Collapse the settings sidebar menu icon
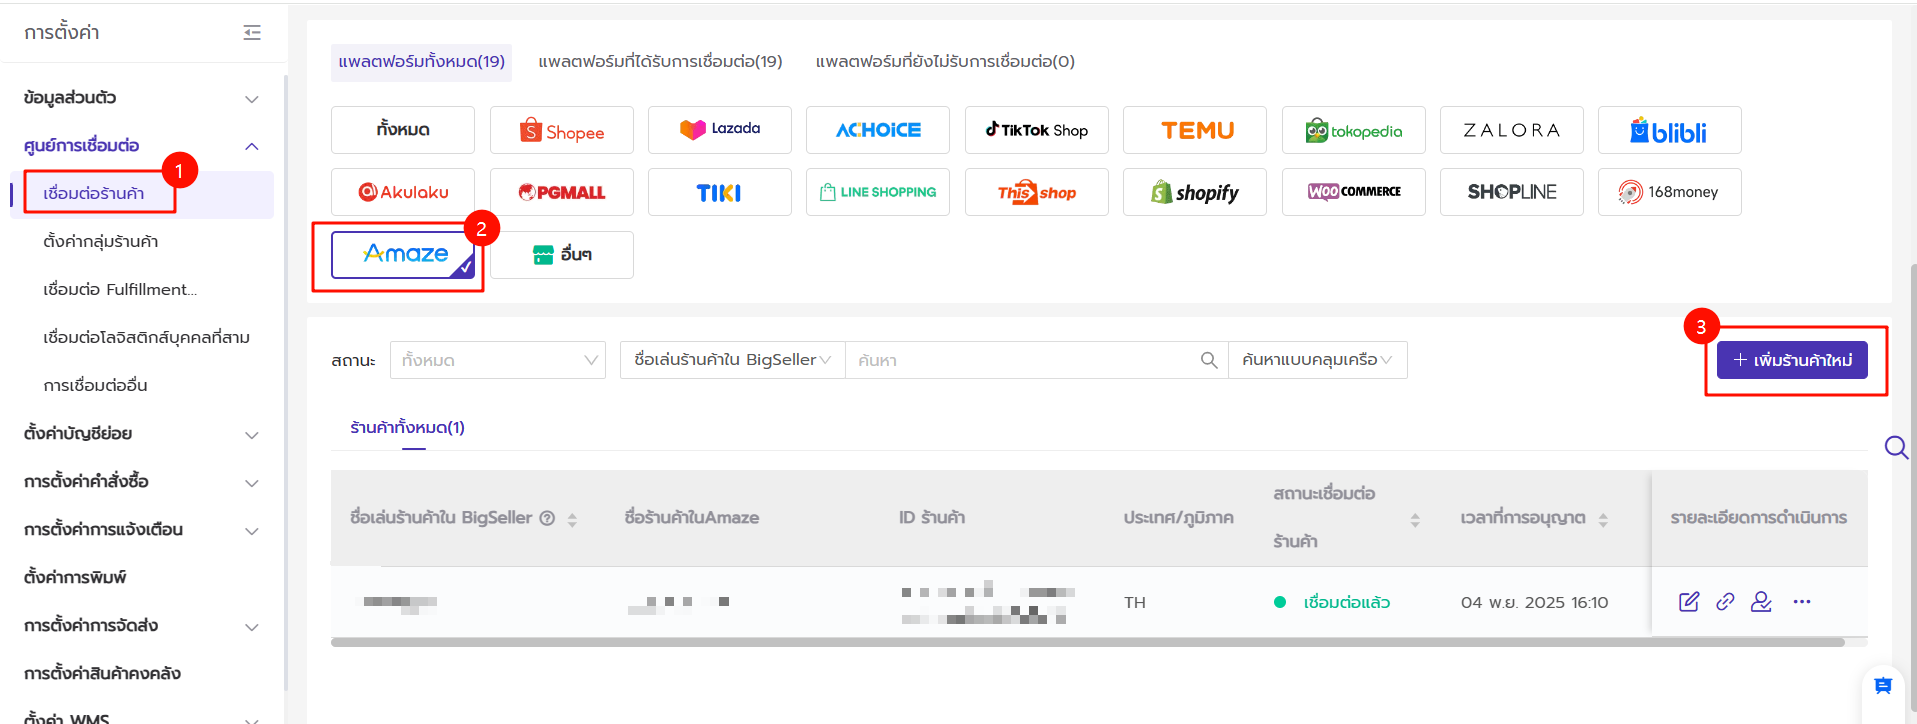The width and height of the screenshot is (1917, 724). click(252, 33)
